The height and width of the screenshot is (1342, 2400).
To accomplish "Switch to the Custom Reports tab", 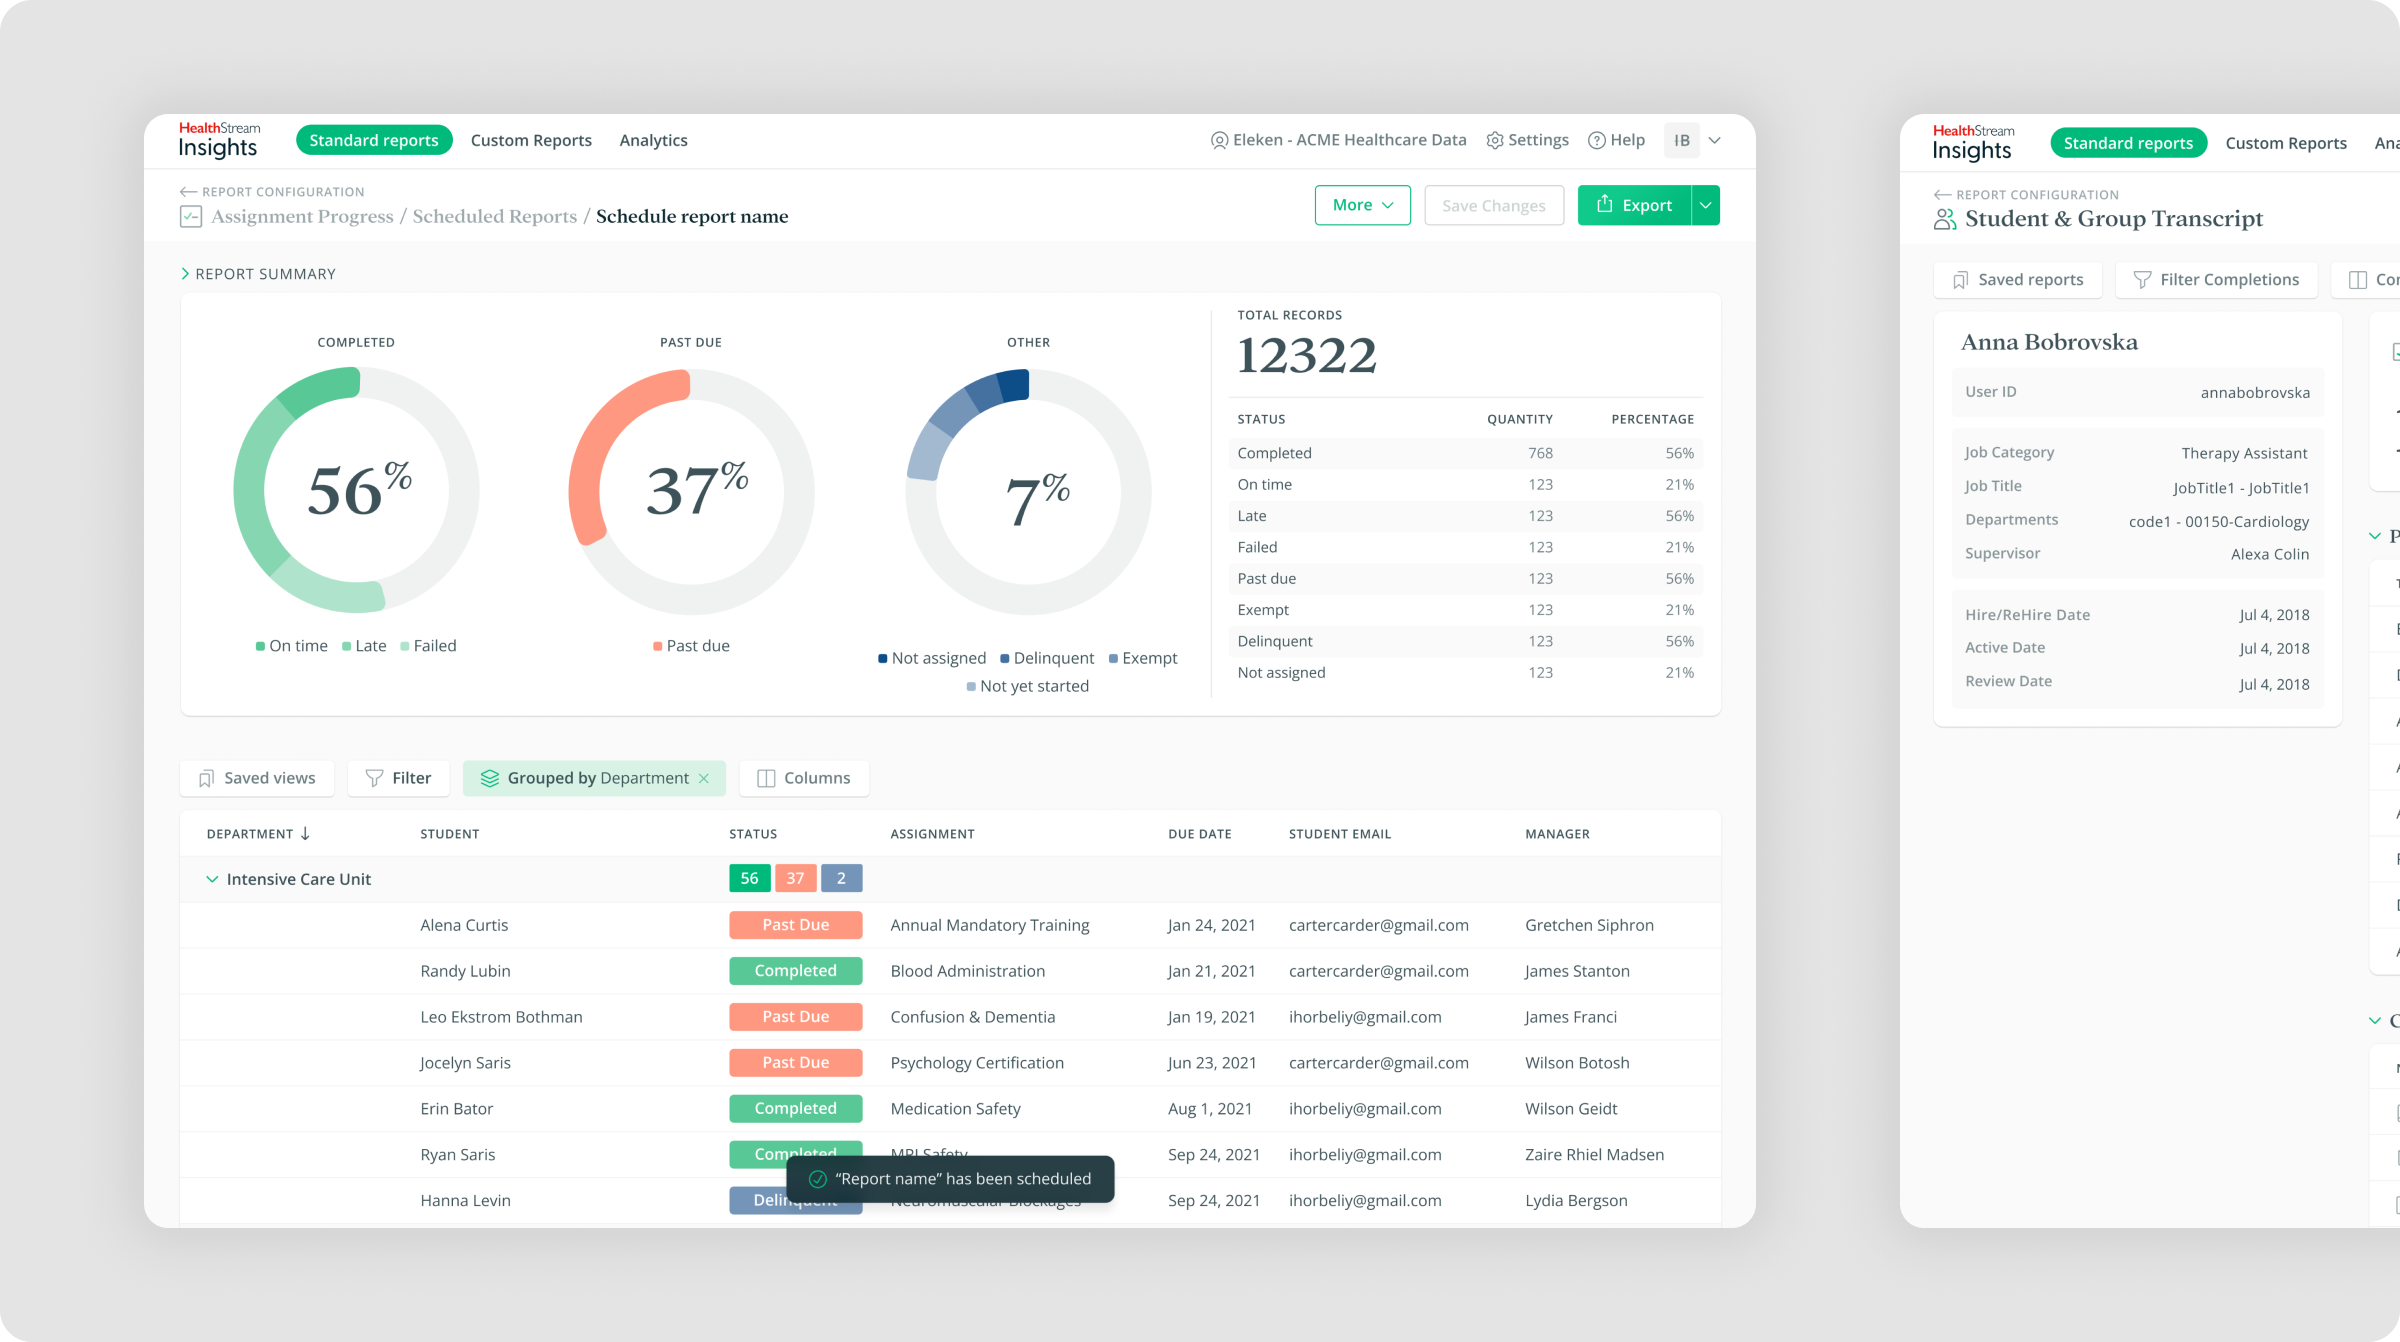I will click(531, 140).
